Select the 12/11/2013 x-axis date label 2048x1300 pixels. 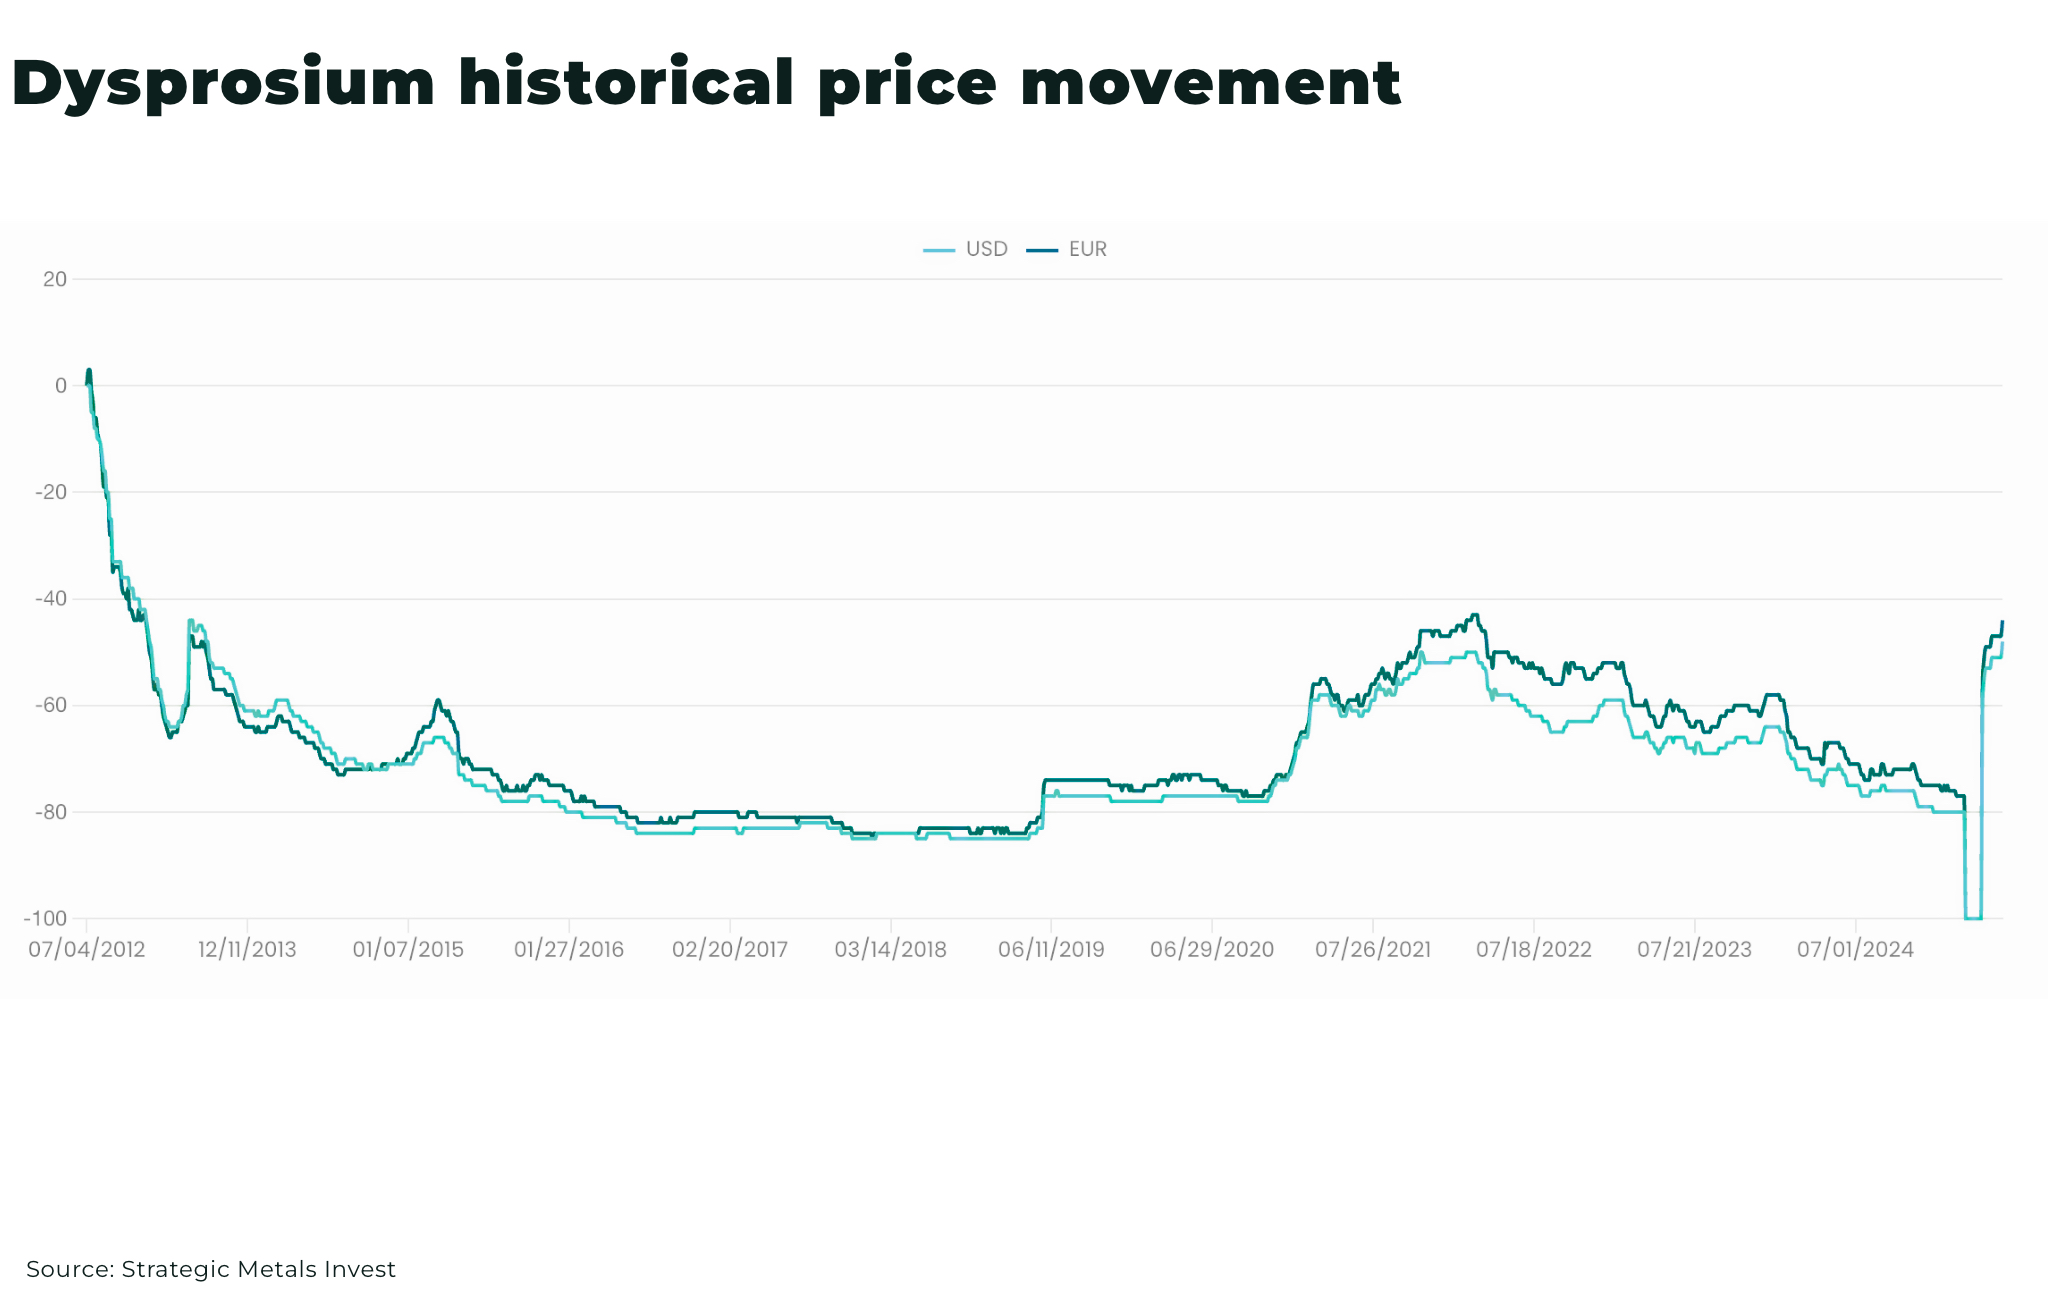tap(247, 949)
